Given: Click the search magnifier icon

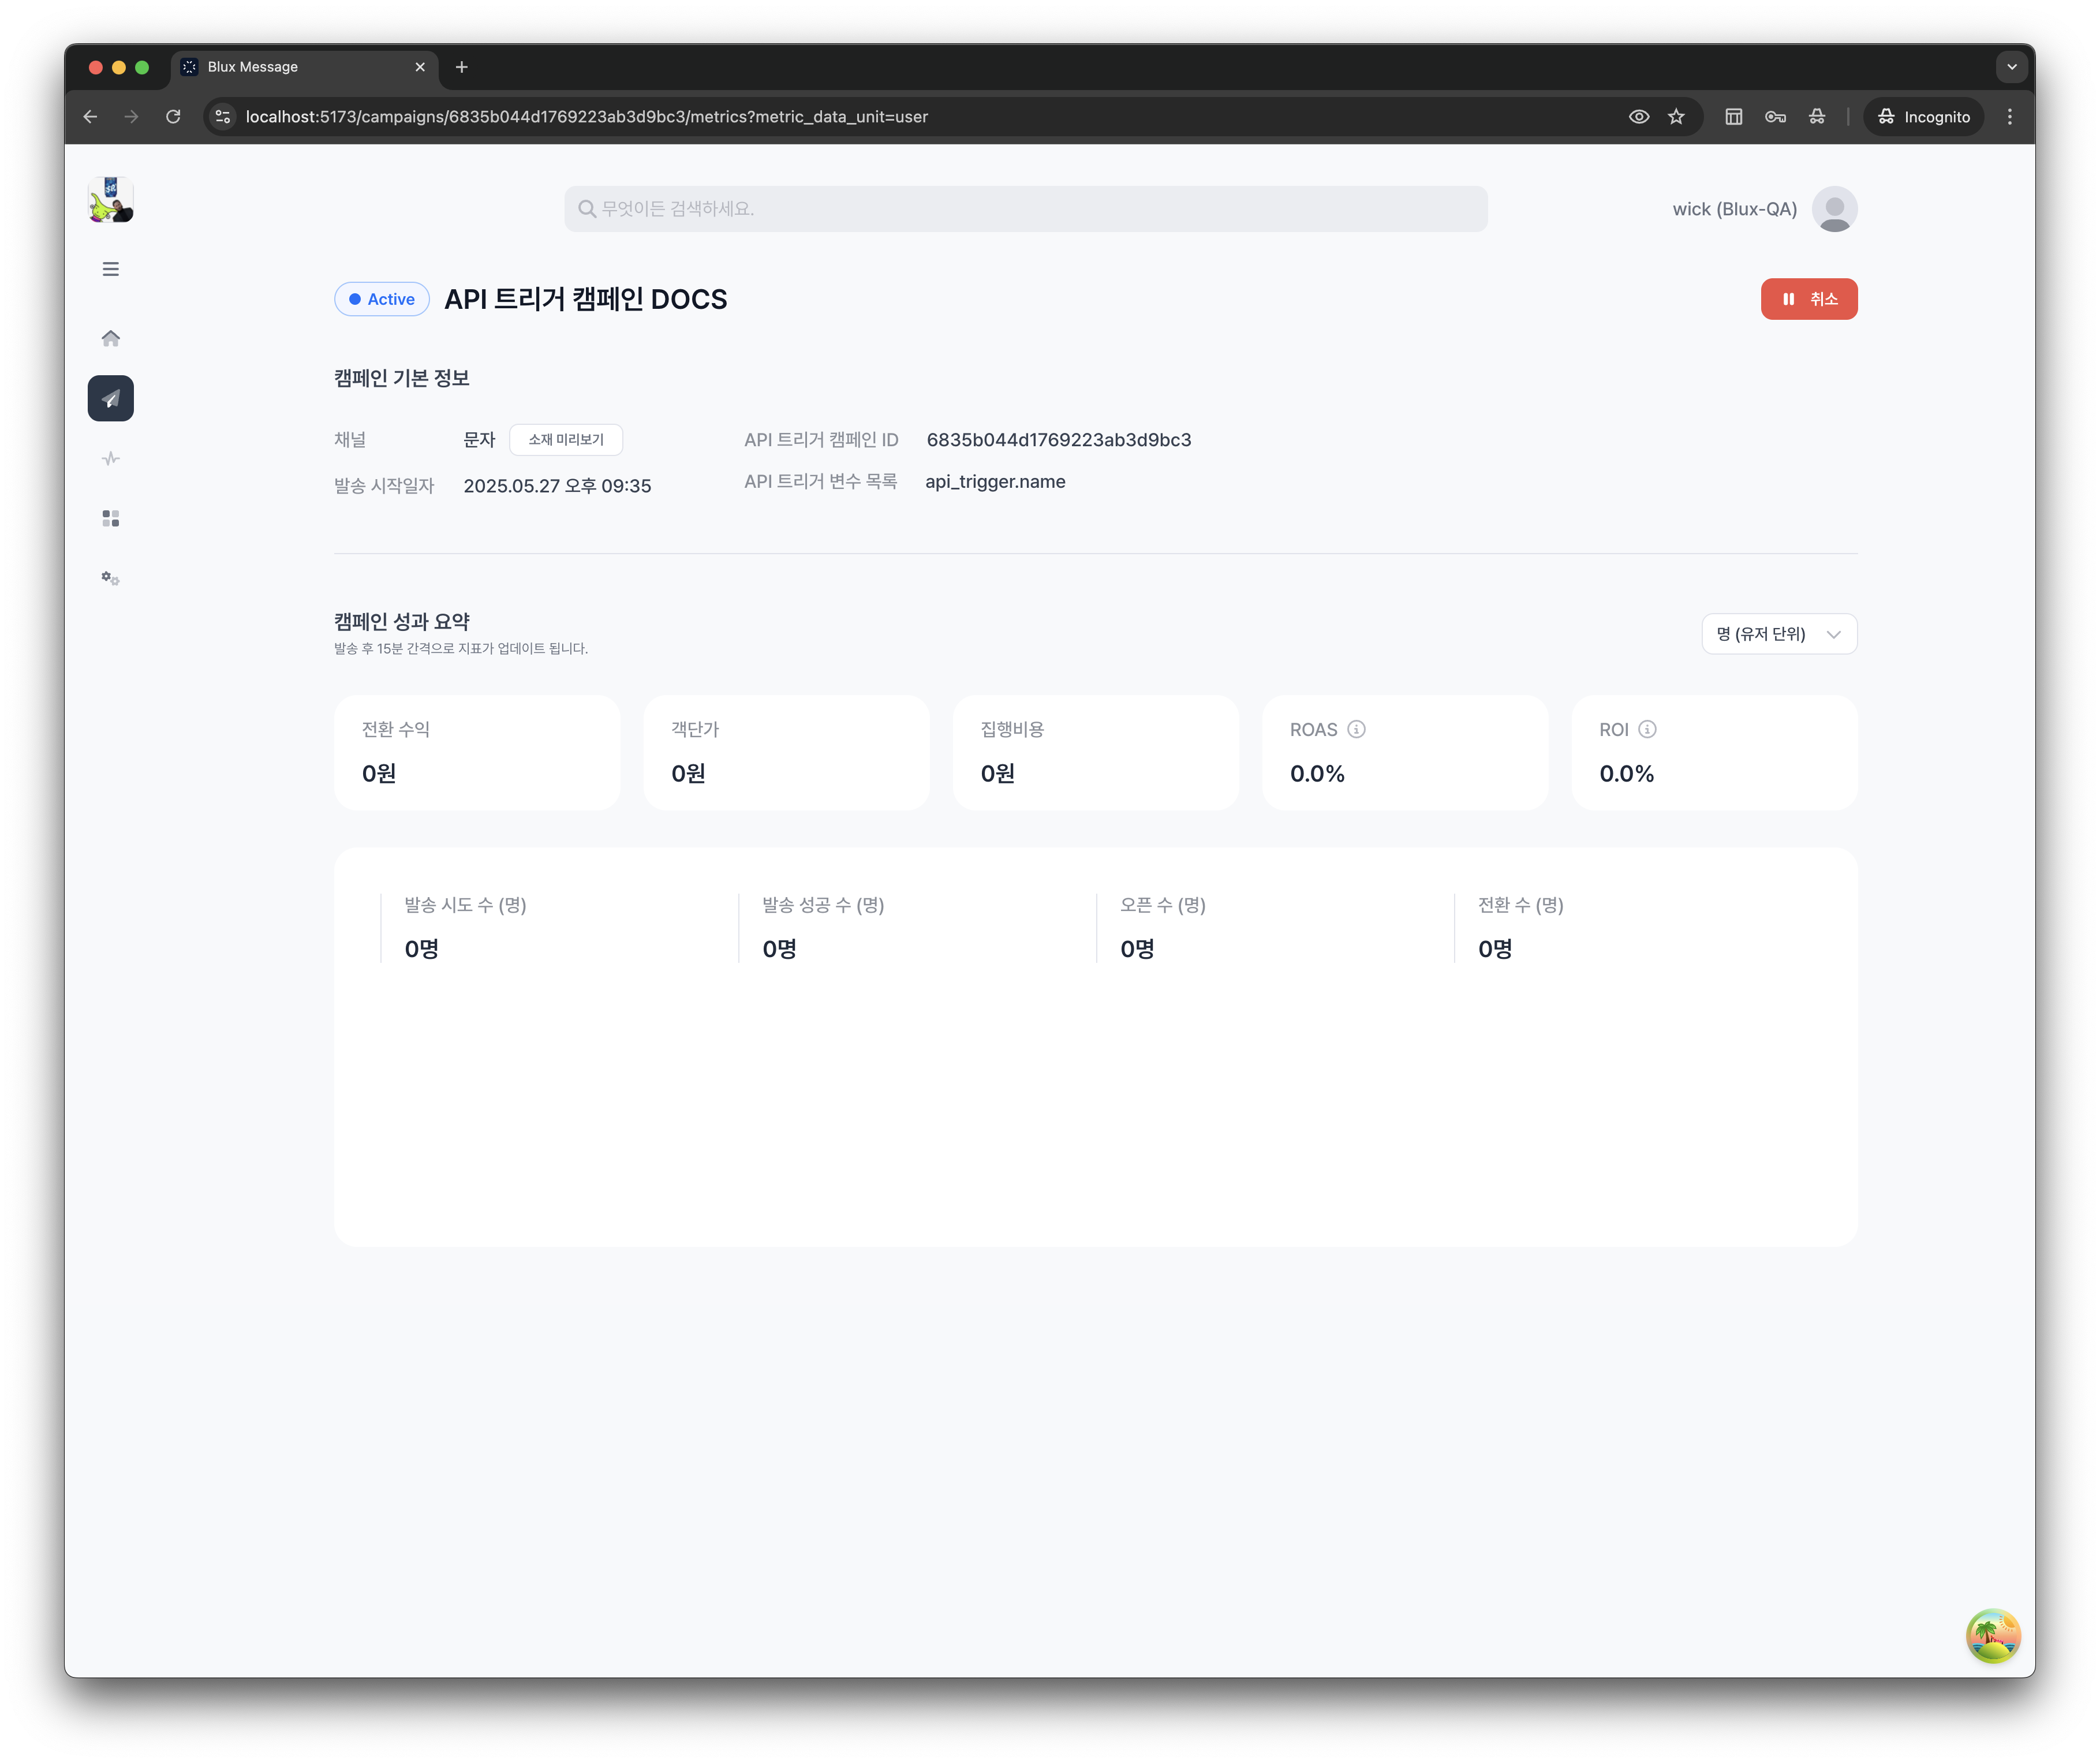Looking at the screenshot, I should 587,209.
